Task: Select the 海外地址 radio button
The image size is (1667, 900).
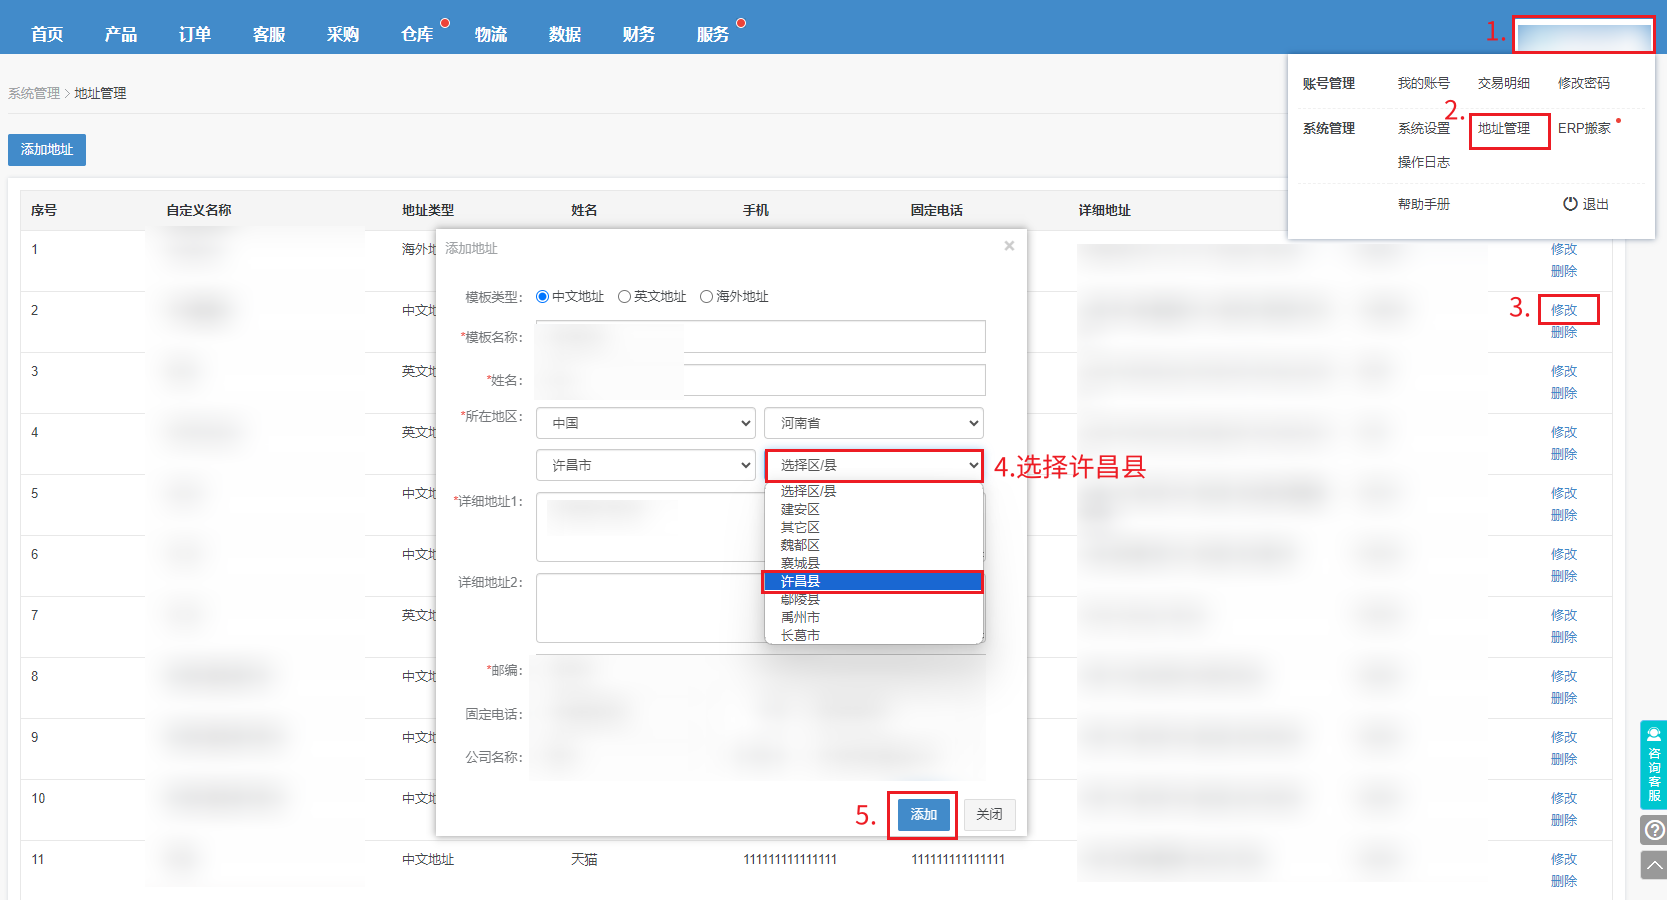Action: click(707, 297)
